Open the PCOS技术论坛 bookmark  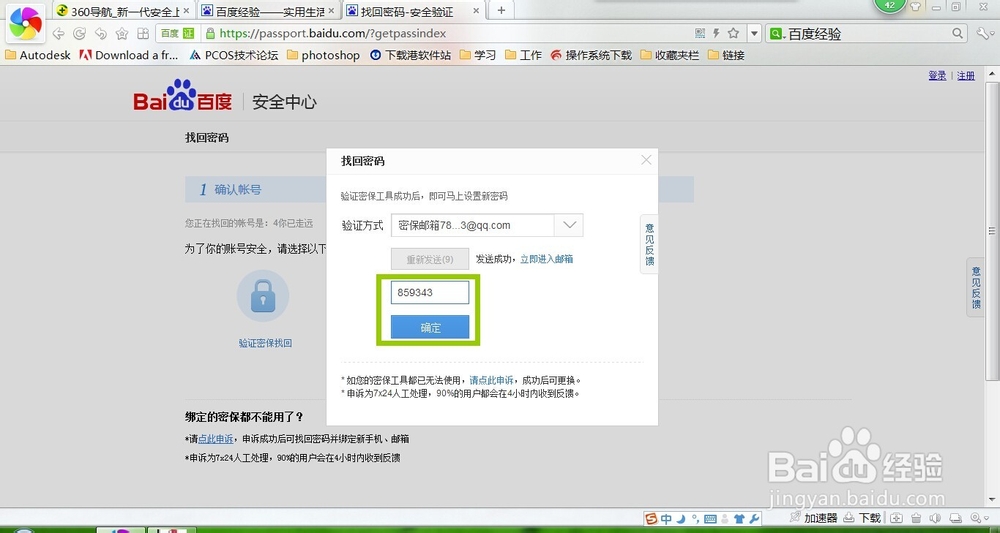[x=234, y=55]
